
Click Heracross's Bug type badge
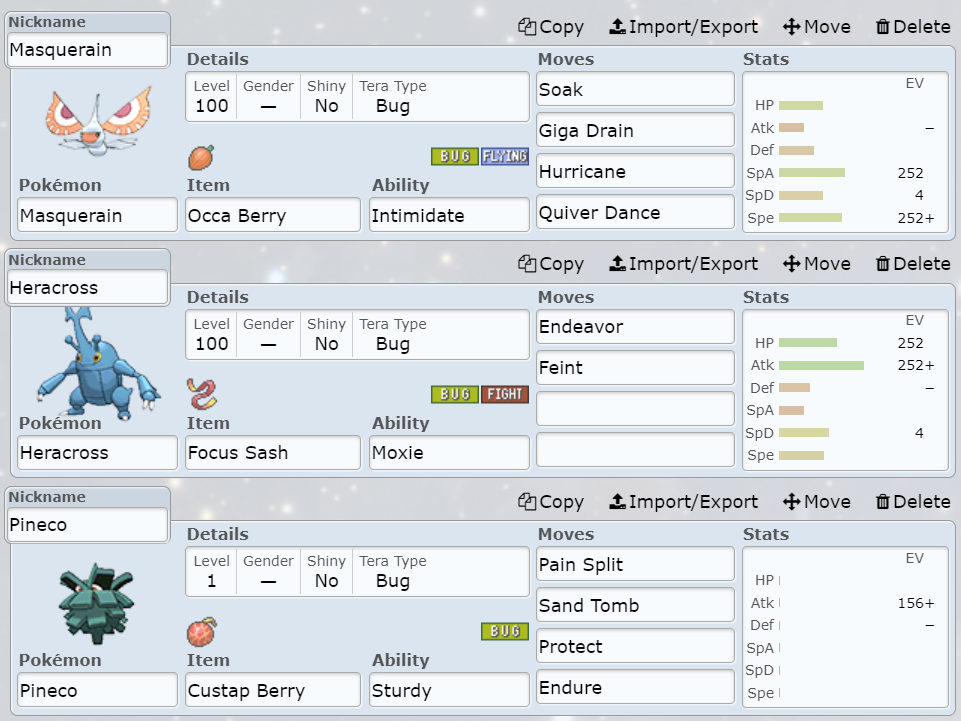coord(455,394)
